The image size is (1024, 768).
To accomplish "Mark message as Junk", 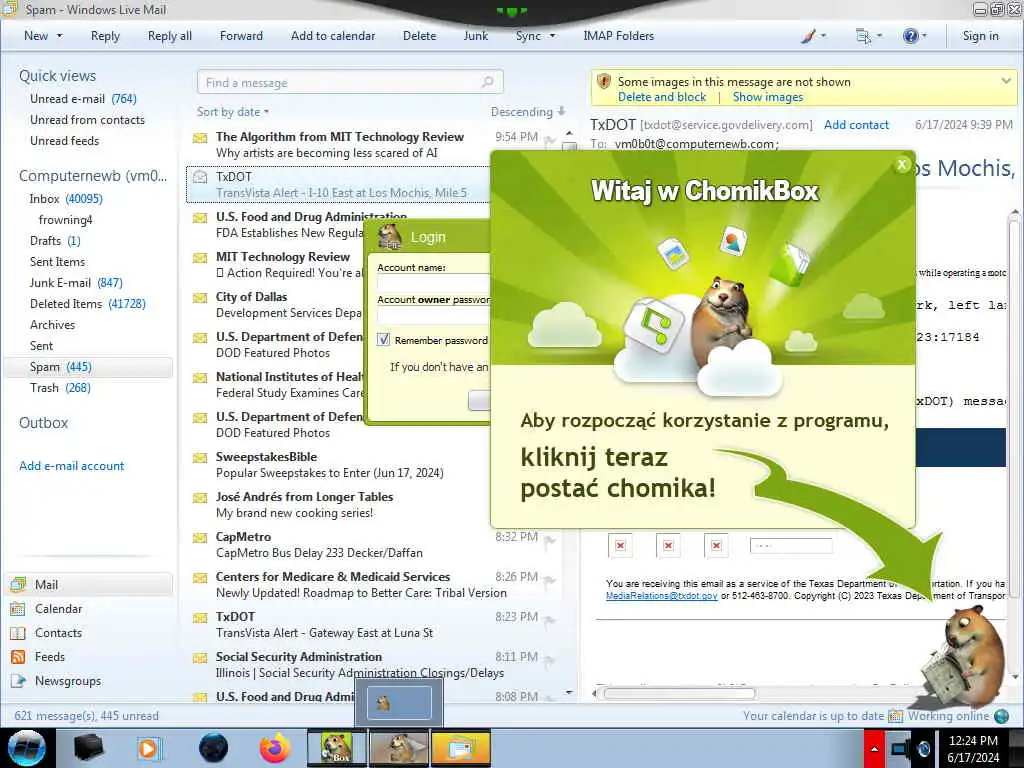I will (475, 36).
